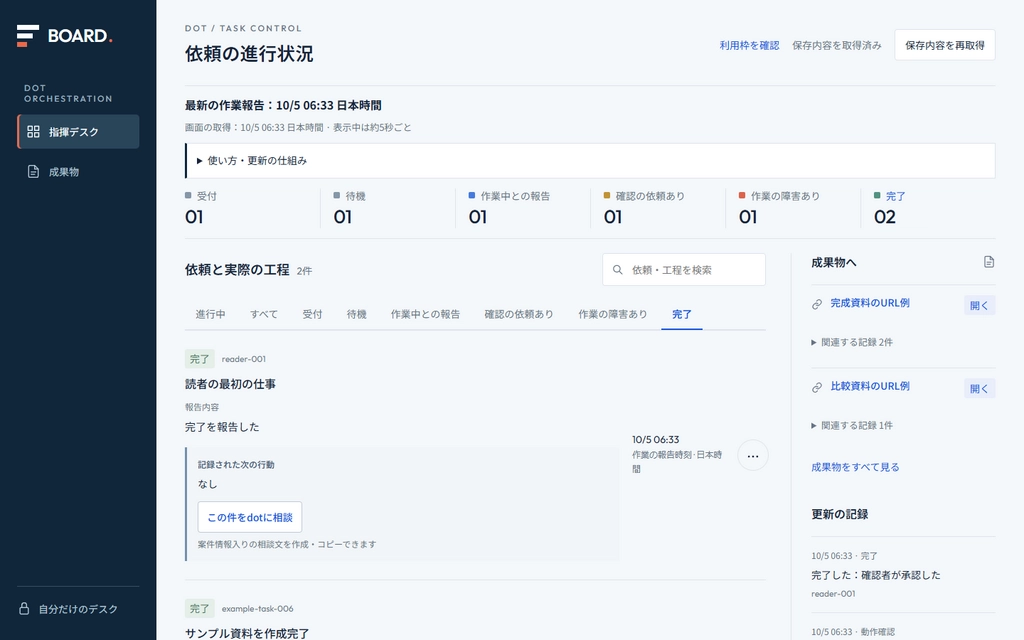Open 指揮デスク in the sidebar

point(78,132)
